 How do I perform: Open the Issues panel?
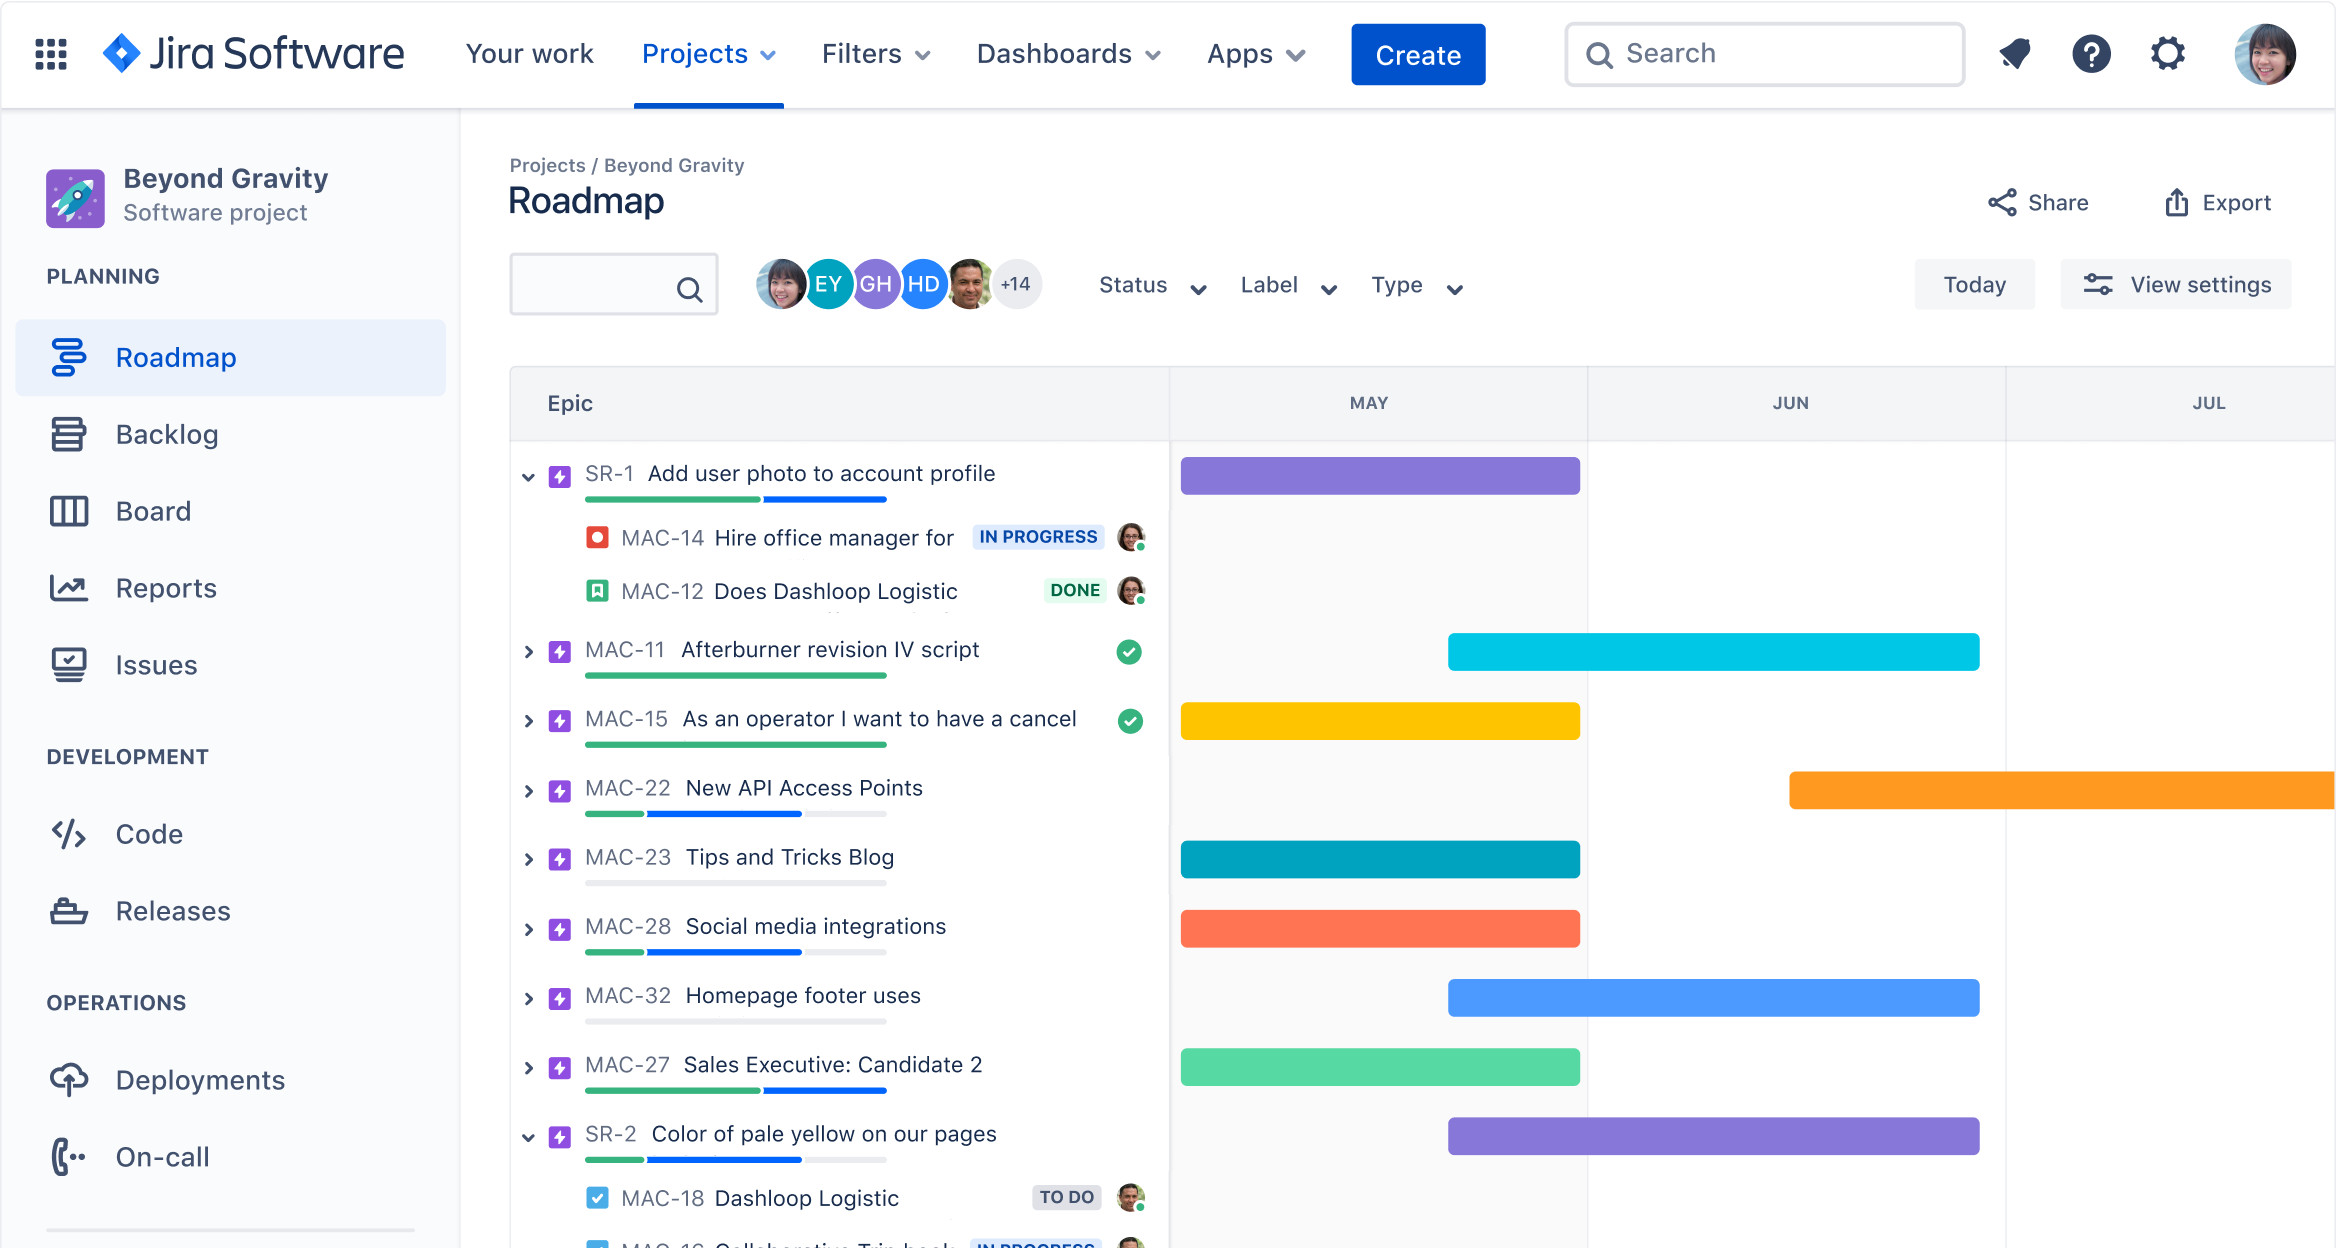pyautogui.click(x=67, y=664)
